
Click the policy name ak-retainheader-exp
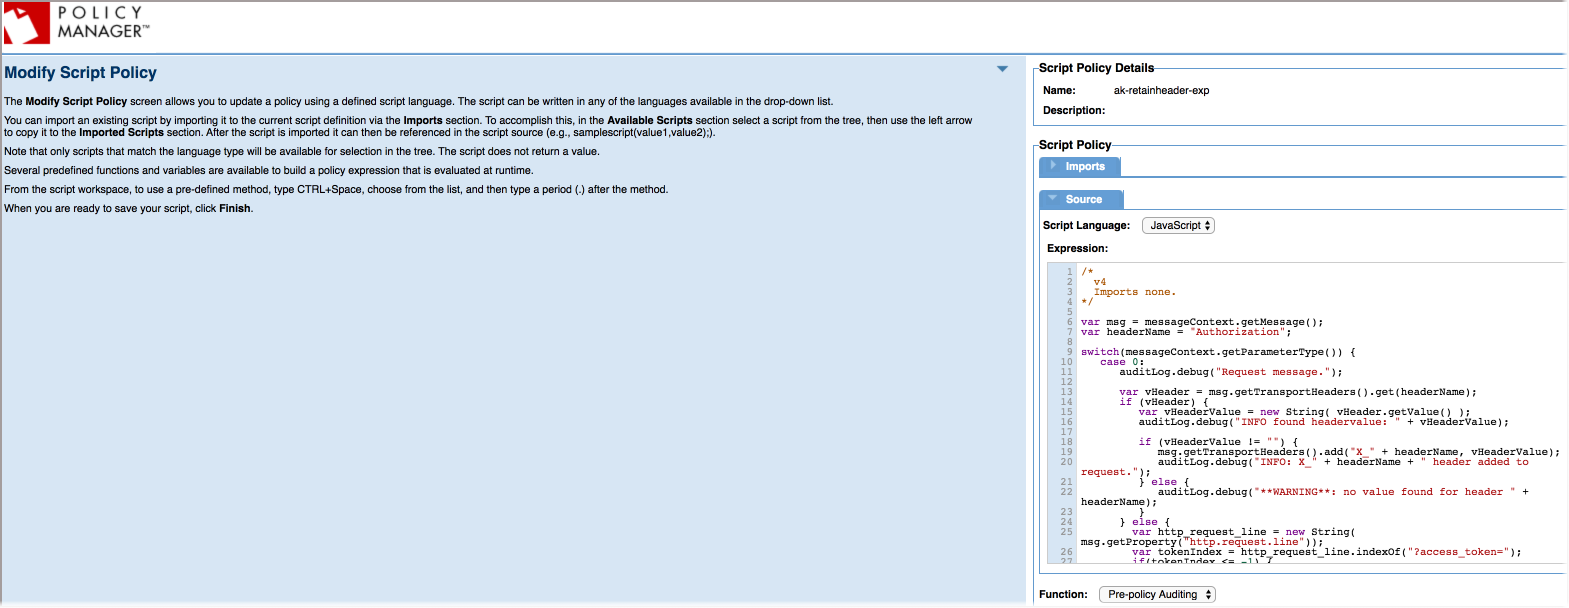pyautogui.click(x=1161, y=91)
